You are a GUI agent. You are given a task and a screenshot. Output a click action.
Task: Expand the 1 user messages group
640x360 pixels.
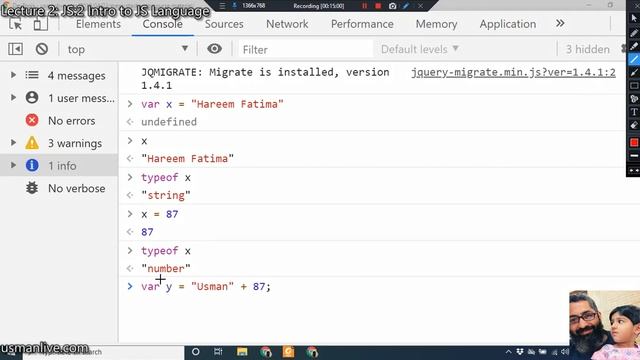13,98
